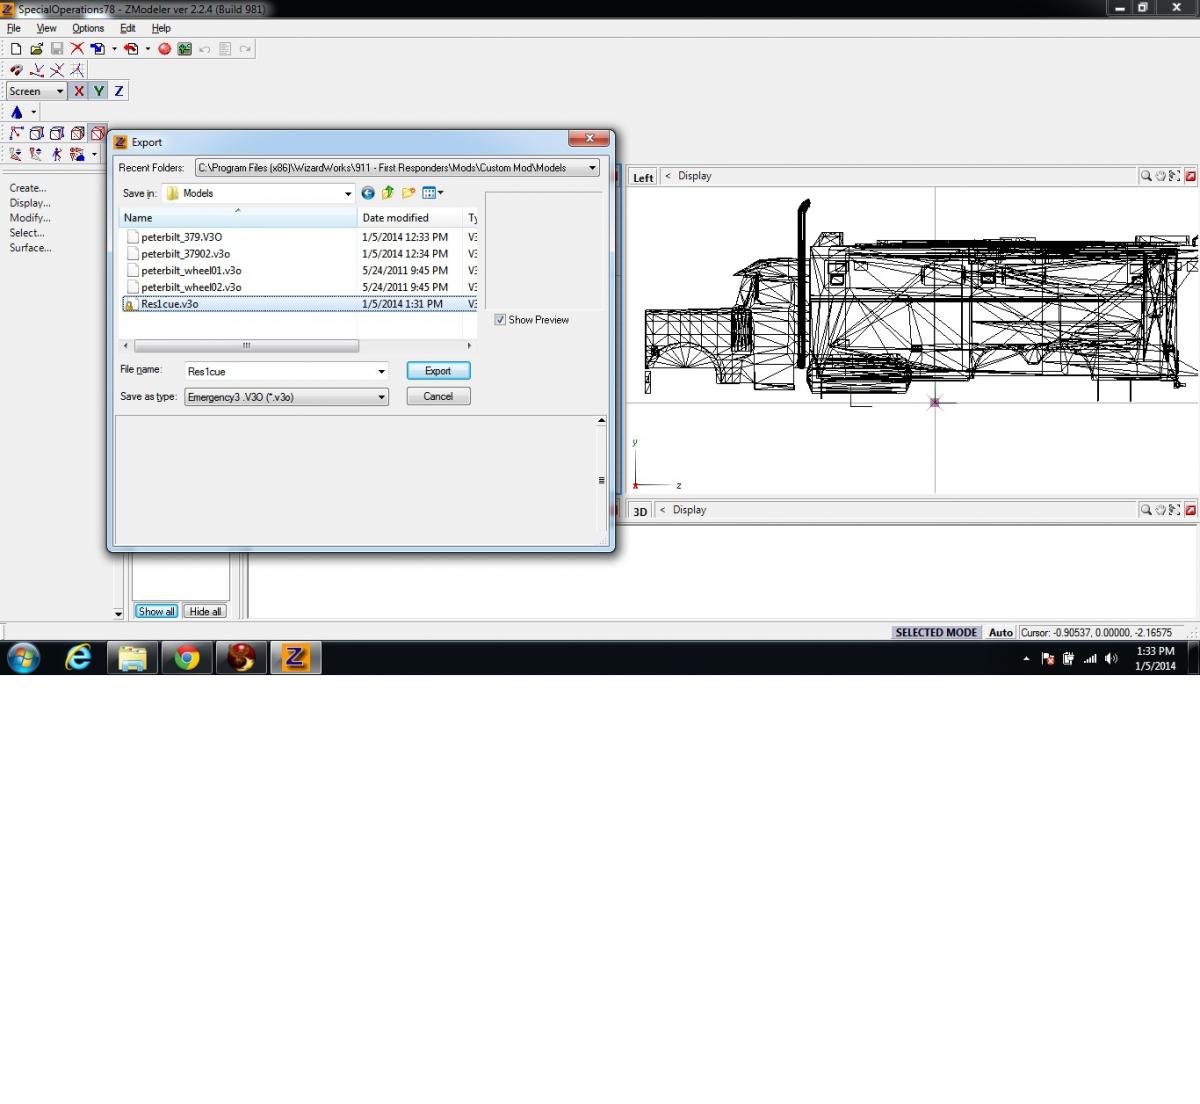Click the Show all button
Screen dimensions: 1200x1104
point(156,611)
